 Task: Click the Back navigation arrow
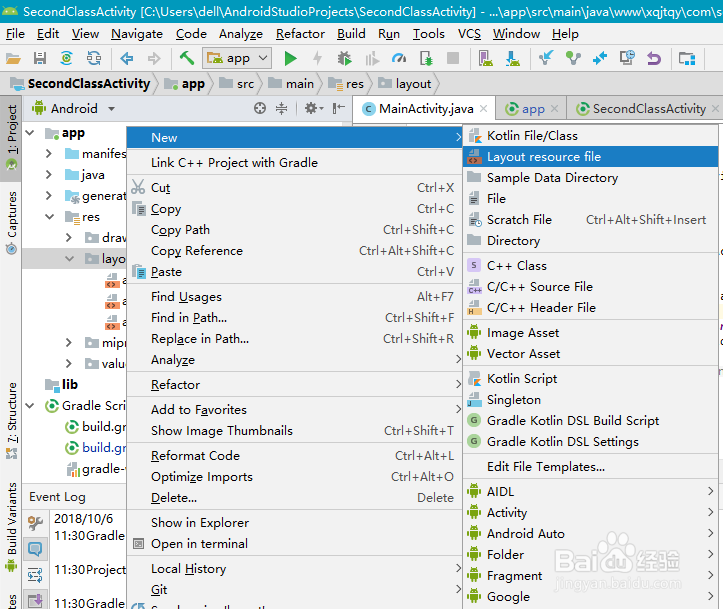coord(126,59)
